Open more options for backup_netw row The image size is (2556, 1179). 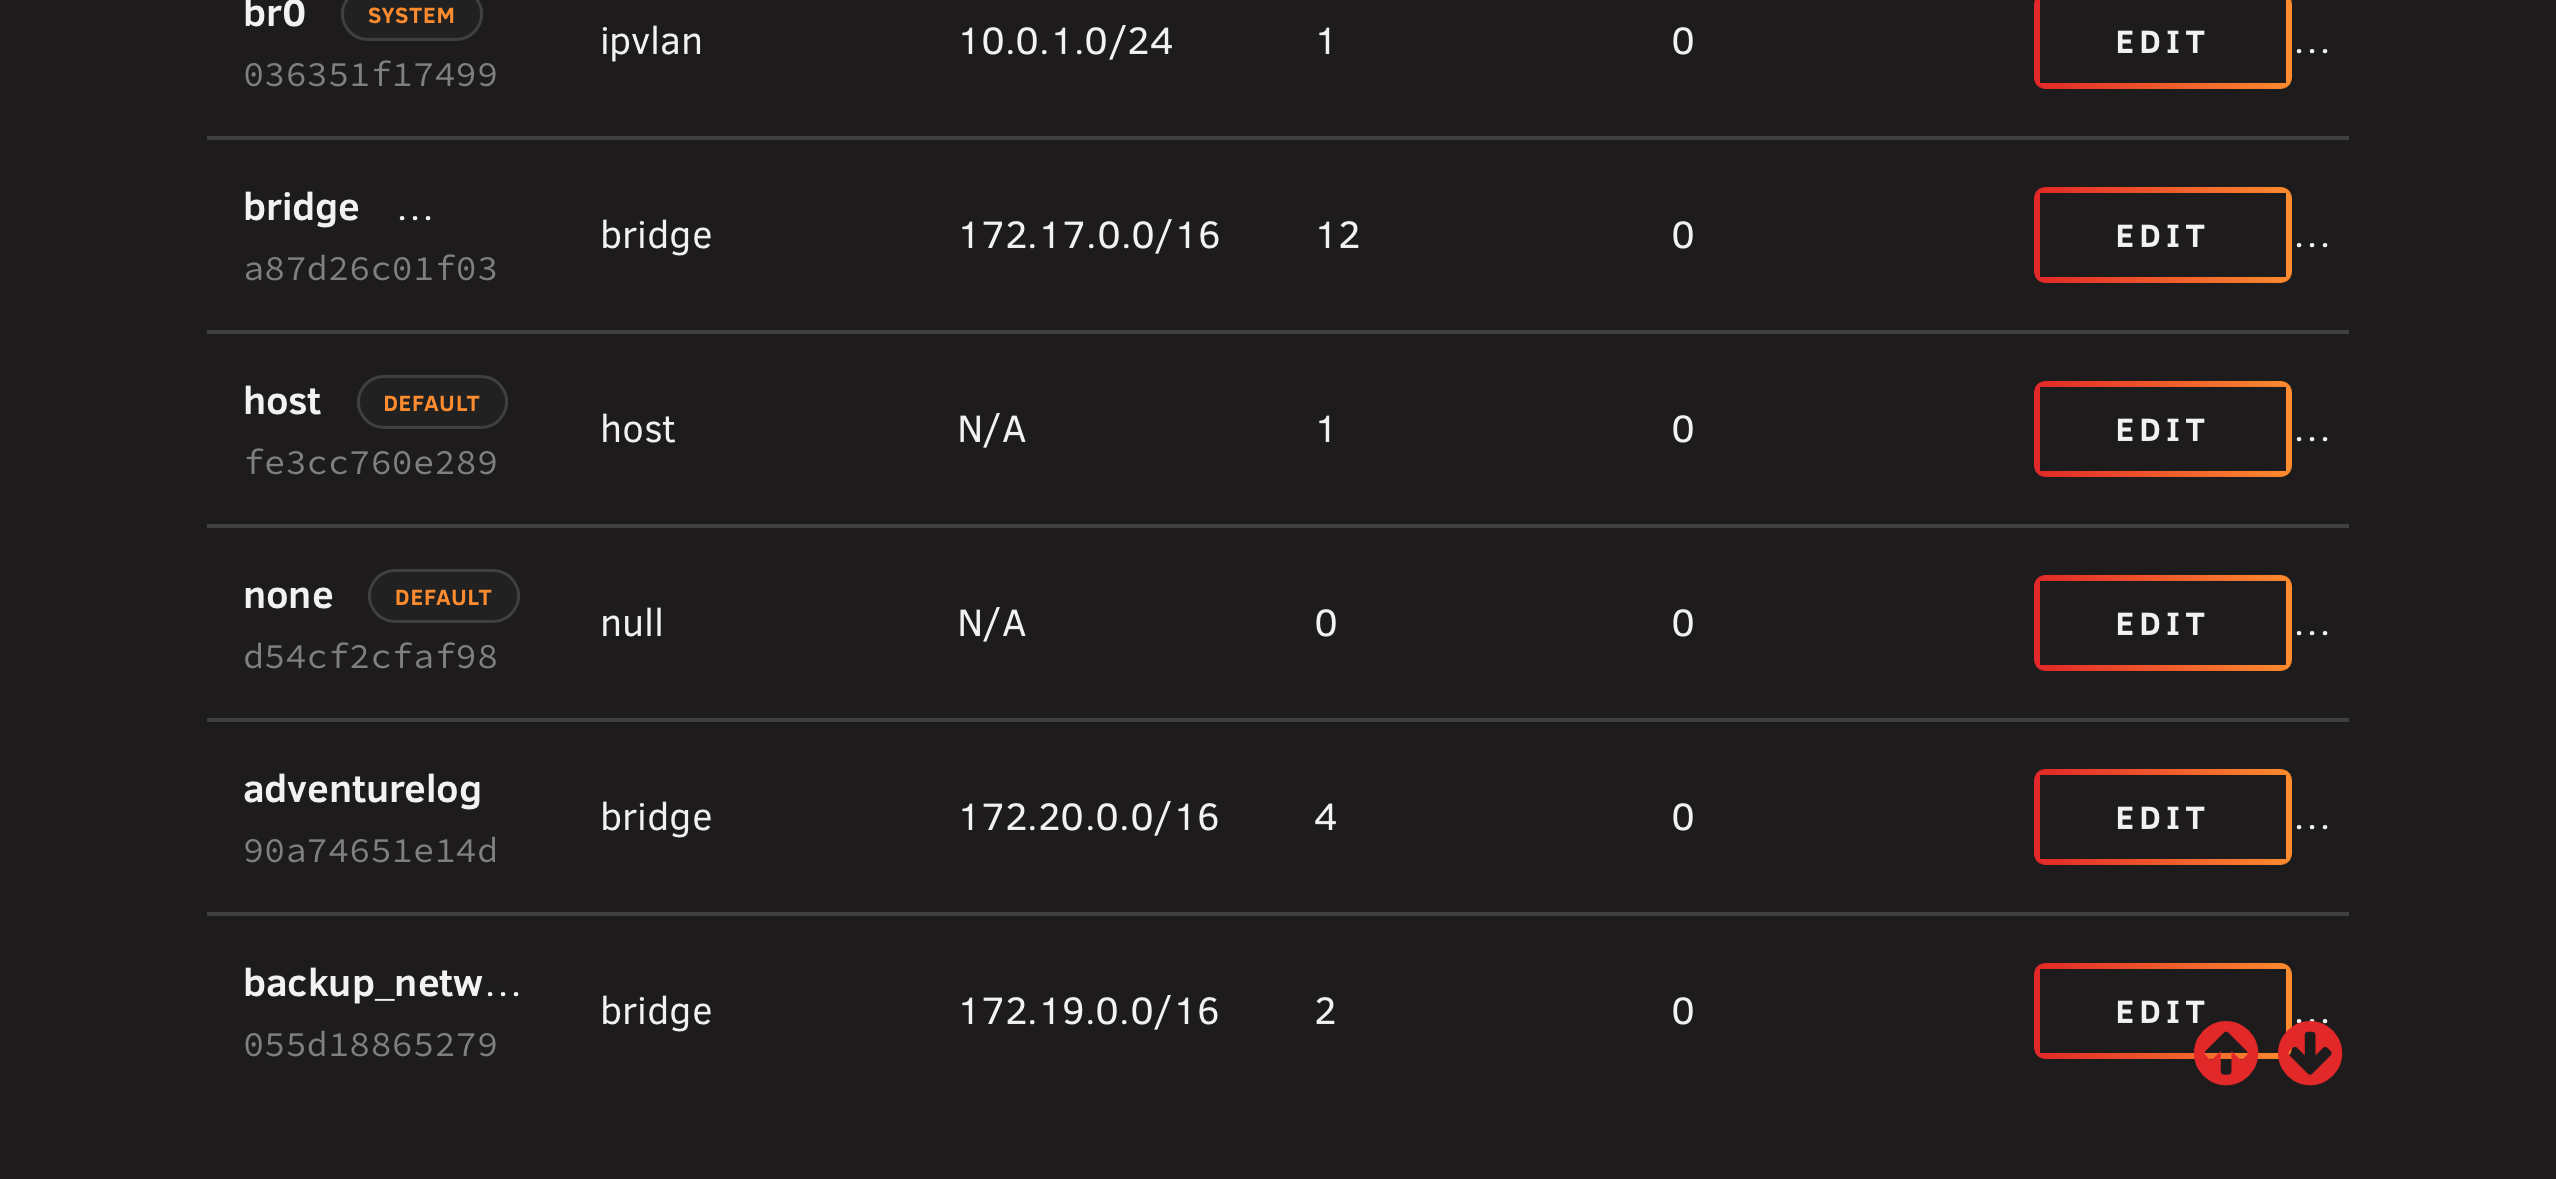tap(2312, 1016)
